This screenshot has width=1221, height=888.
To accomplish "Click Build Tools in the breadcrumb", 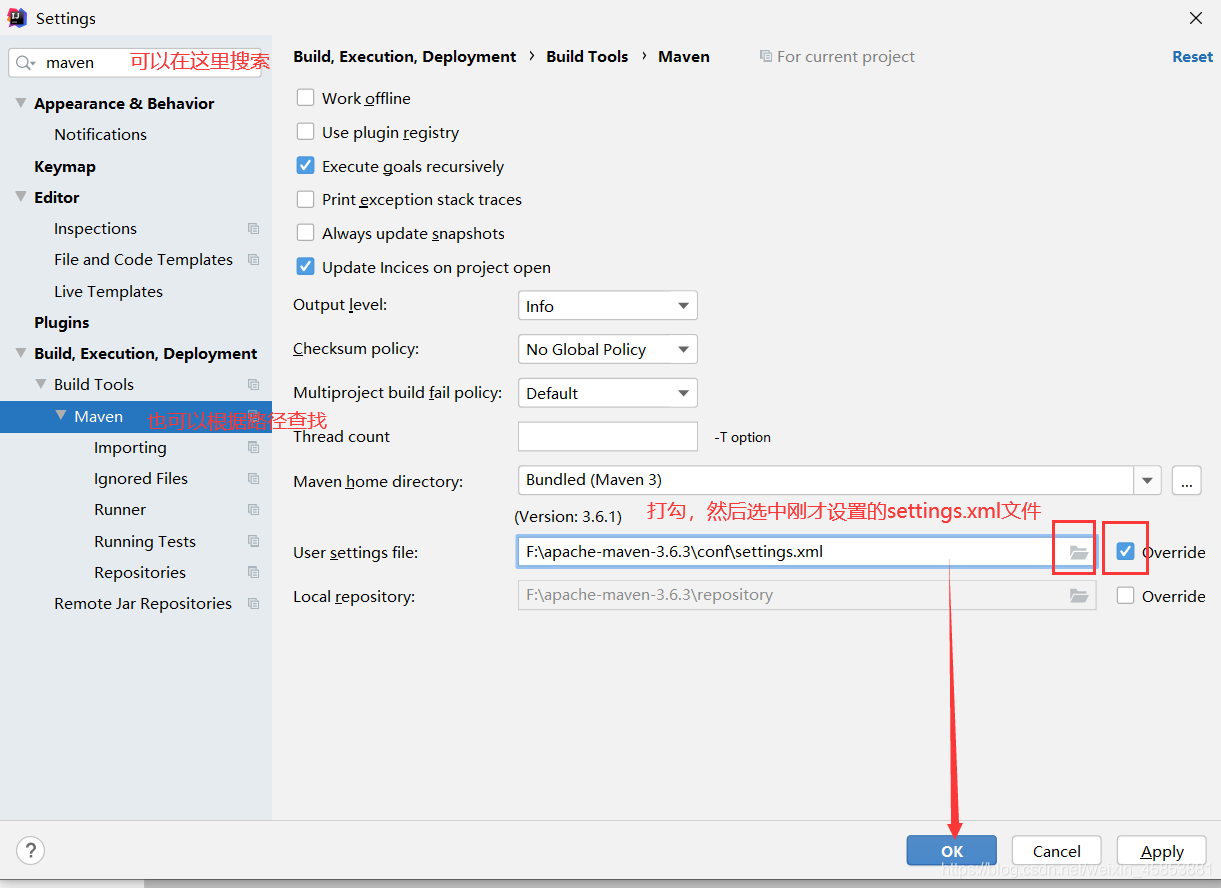I will 587,57.
